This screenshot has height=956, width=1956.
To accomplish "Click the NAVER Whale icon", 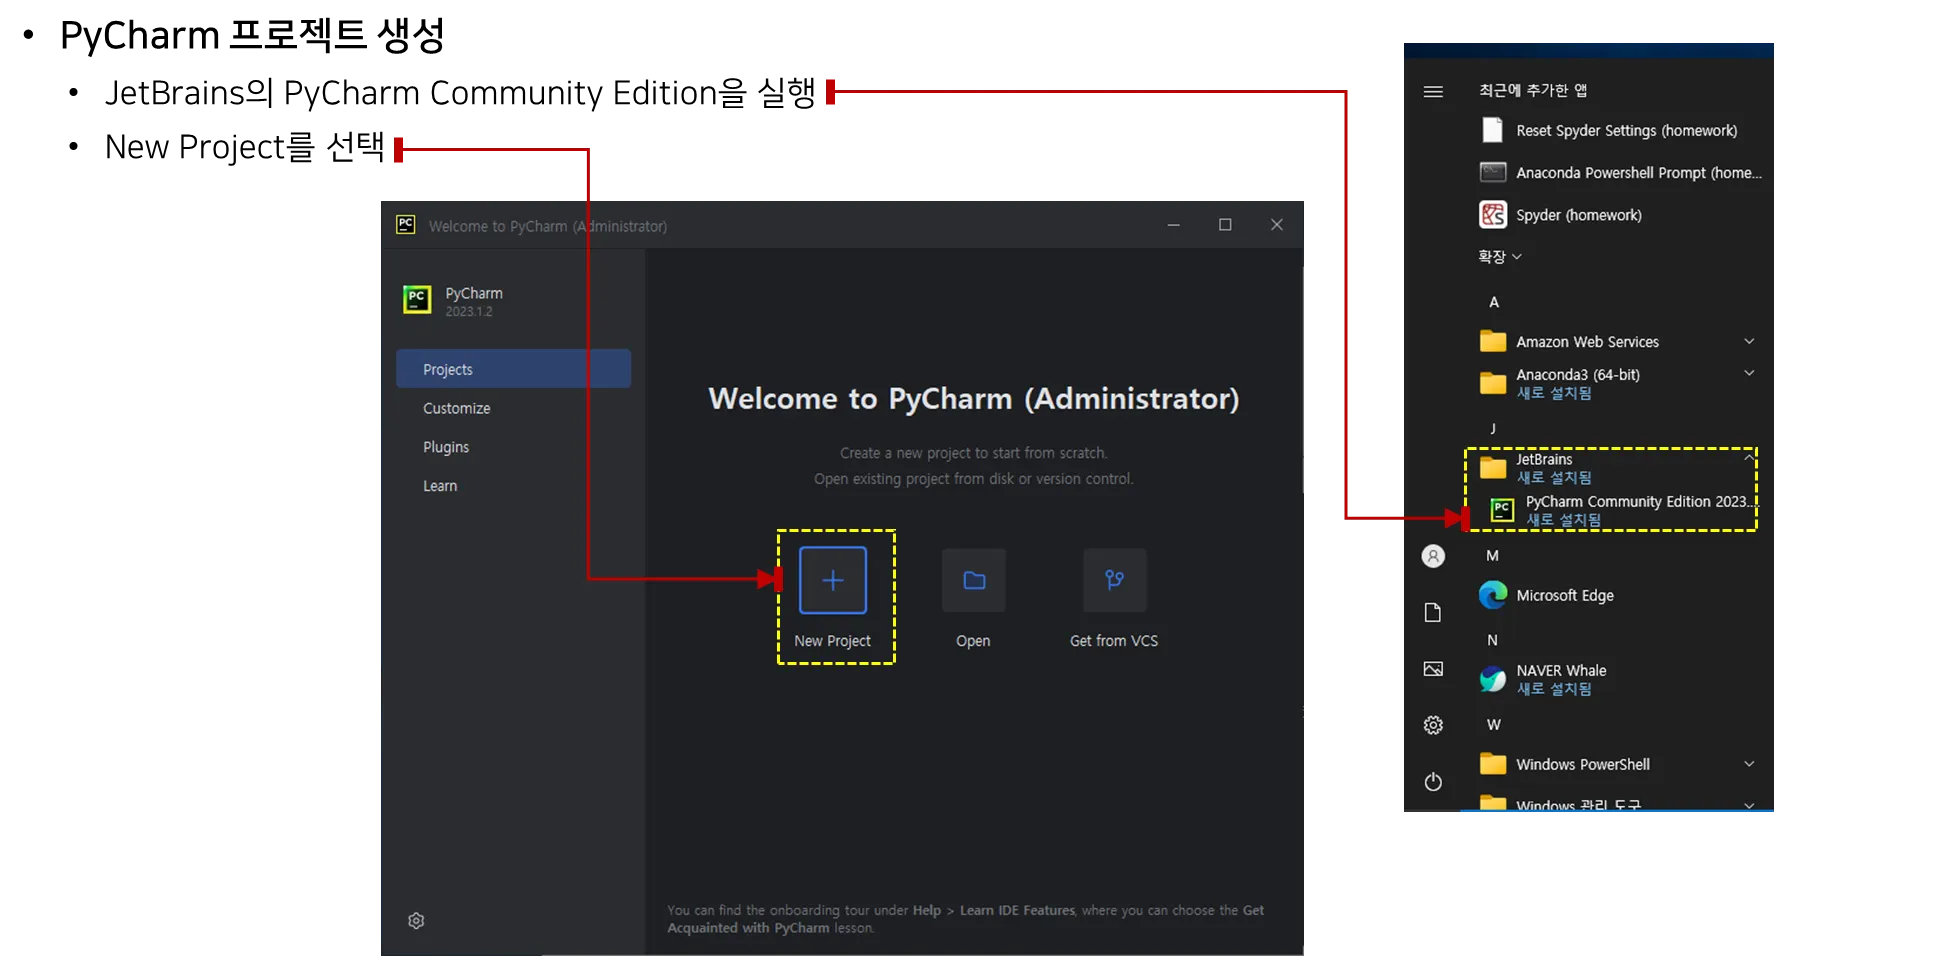I will click(x=1493, y=679).
